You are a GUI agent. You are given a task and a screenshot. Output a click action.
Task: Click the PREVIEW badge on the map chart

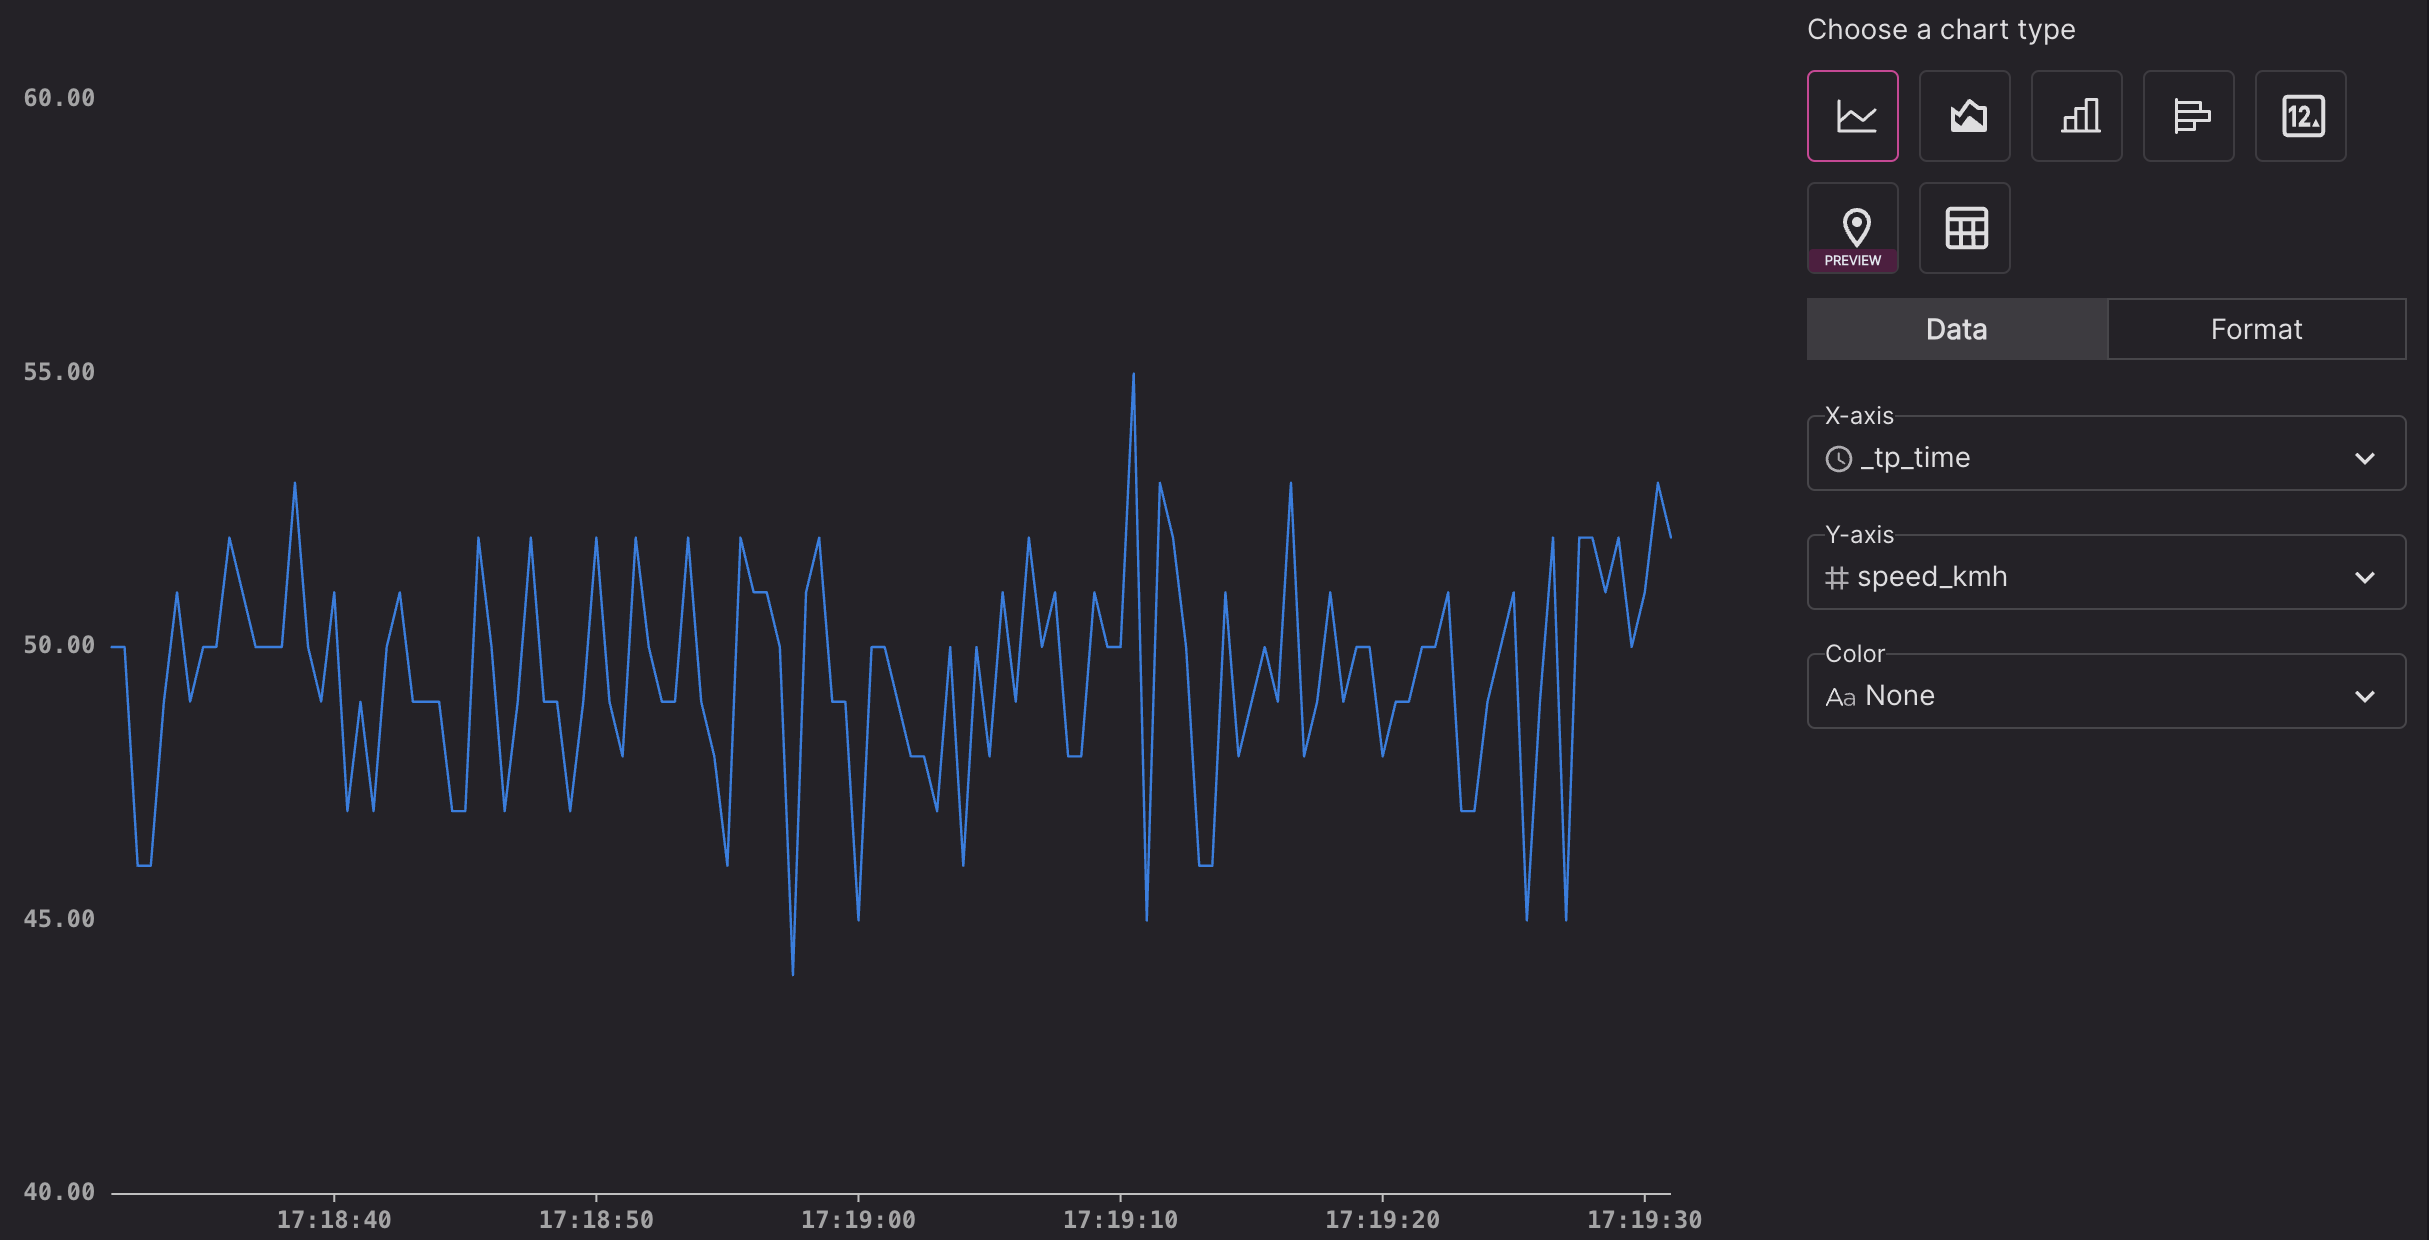coord(1853,260)
